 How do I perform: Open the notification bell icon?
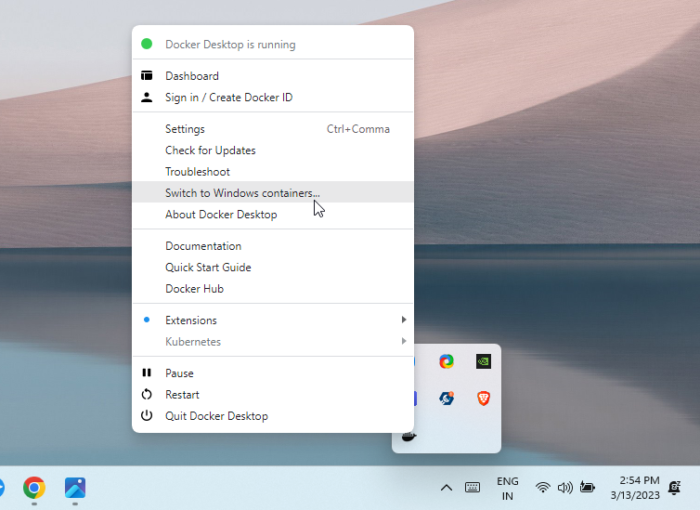pos(675,488)
